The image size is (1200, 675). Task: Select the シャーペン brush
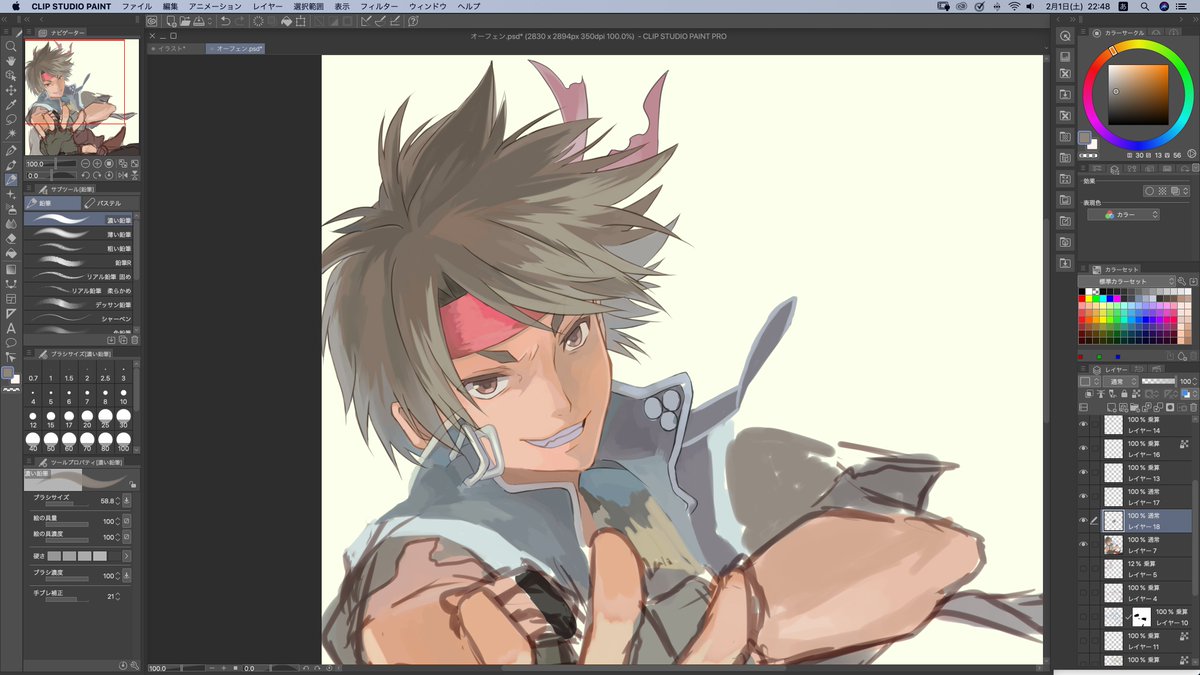coord(80,318)
